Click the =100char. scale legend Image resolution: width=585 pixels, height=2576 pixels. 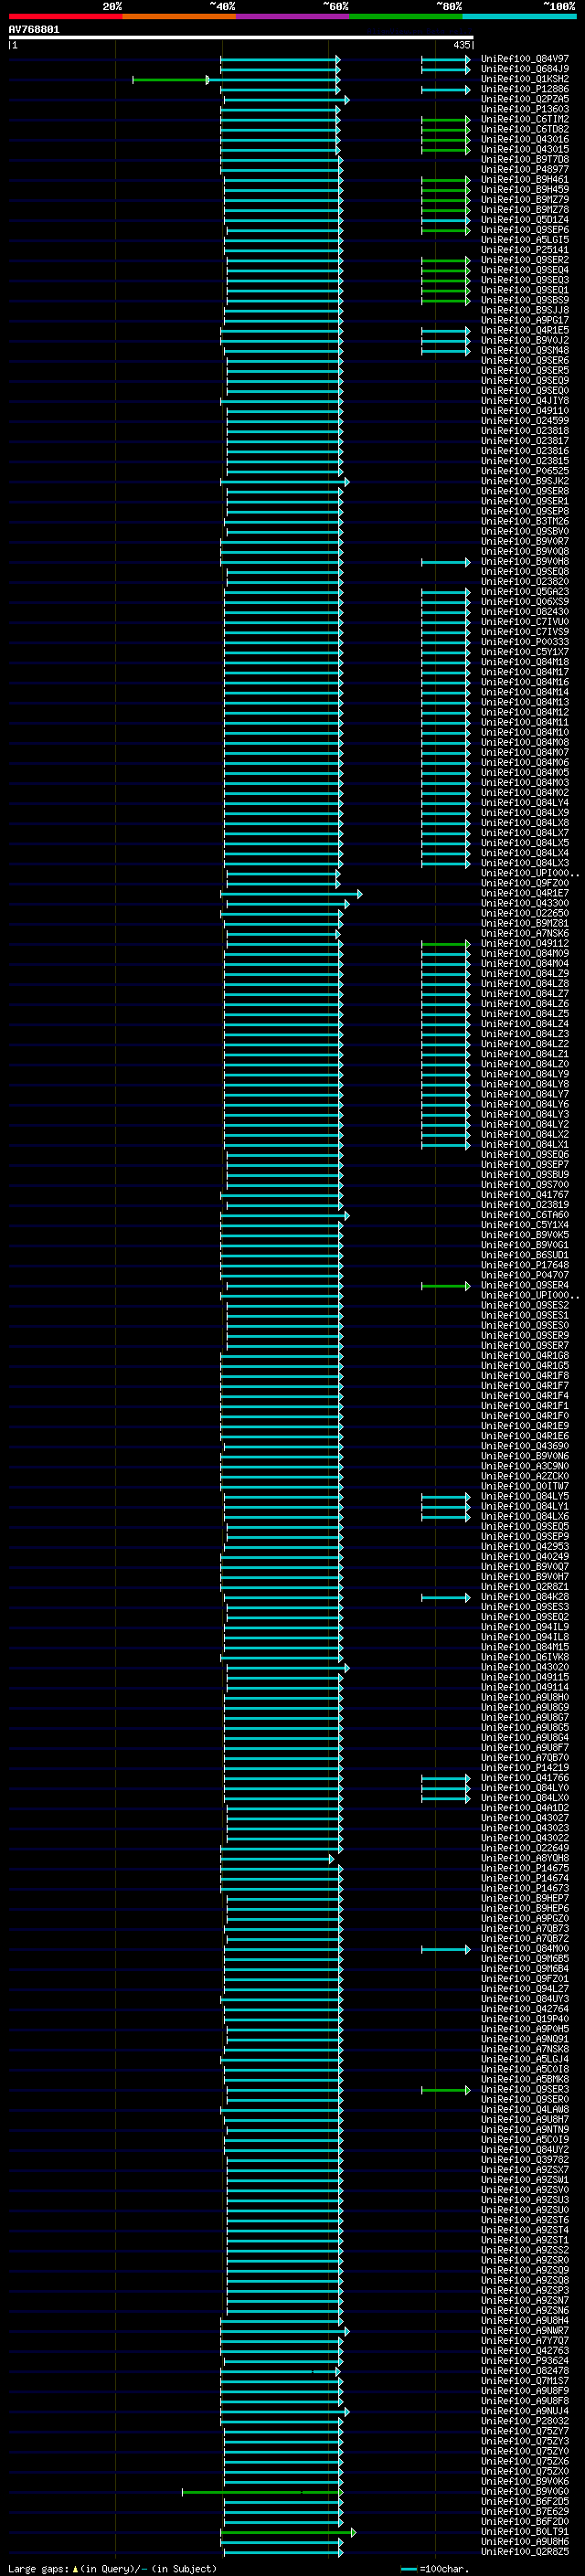tap(435, 2568)
